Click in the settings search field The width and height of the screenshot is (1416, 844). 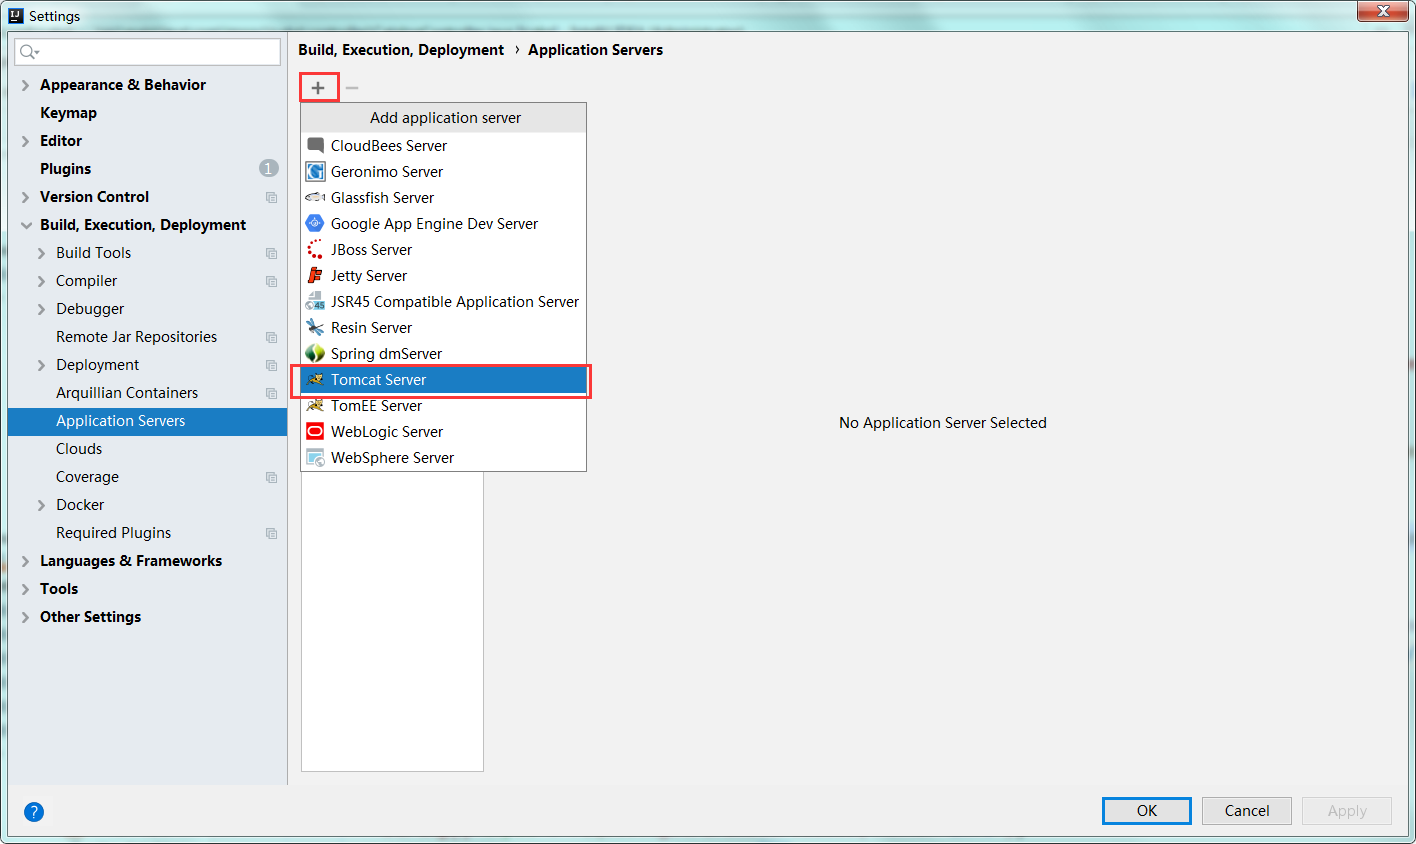[148, 52]
